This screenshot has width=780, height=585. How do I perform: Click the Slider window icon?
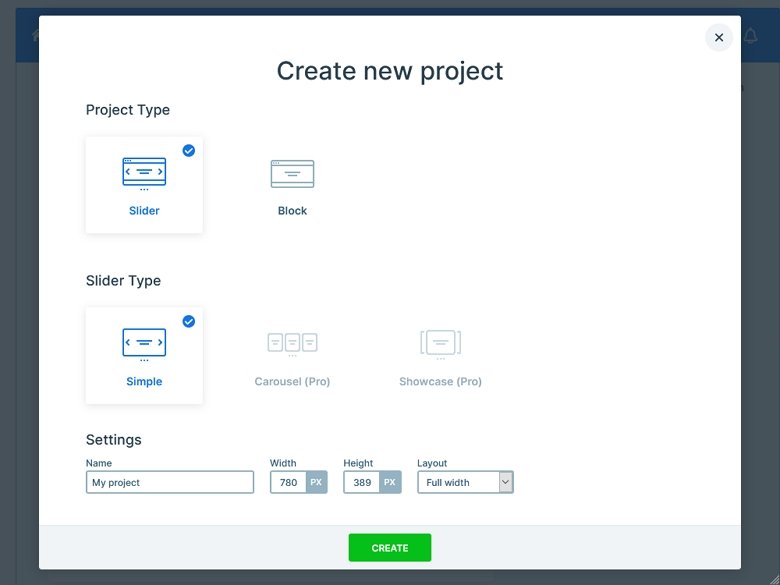(144, 174)
